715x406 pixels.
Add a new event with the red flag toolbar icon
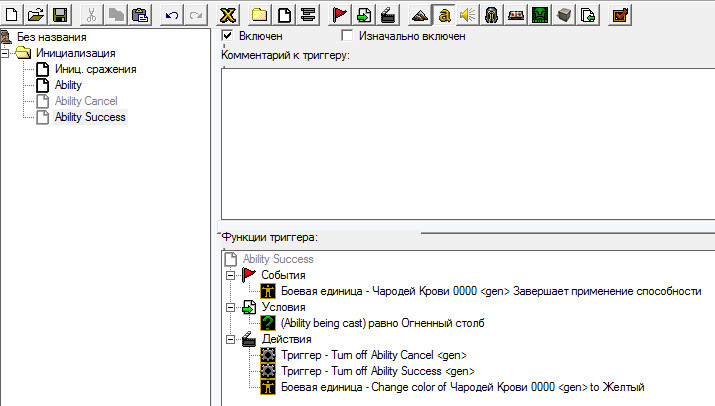pyautogui.click(x=340, y=15)
